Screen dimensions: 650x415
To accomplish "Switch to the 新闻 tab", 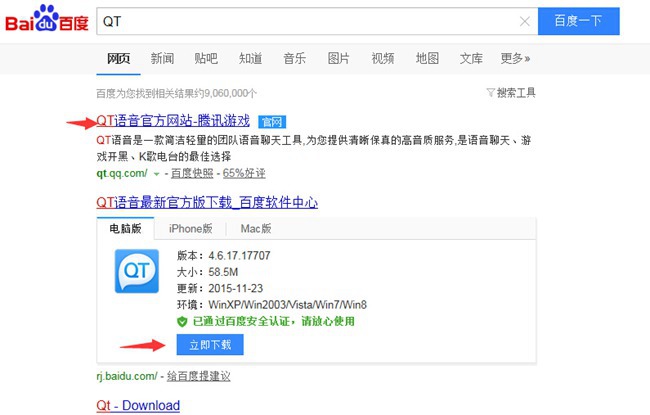I will click(162, 58).
